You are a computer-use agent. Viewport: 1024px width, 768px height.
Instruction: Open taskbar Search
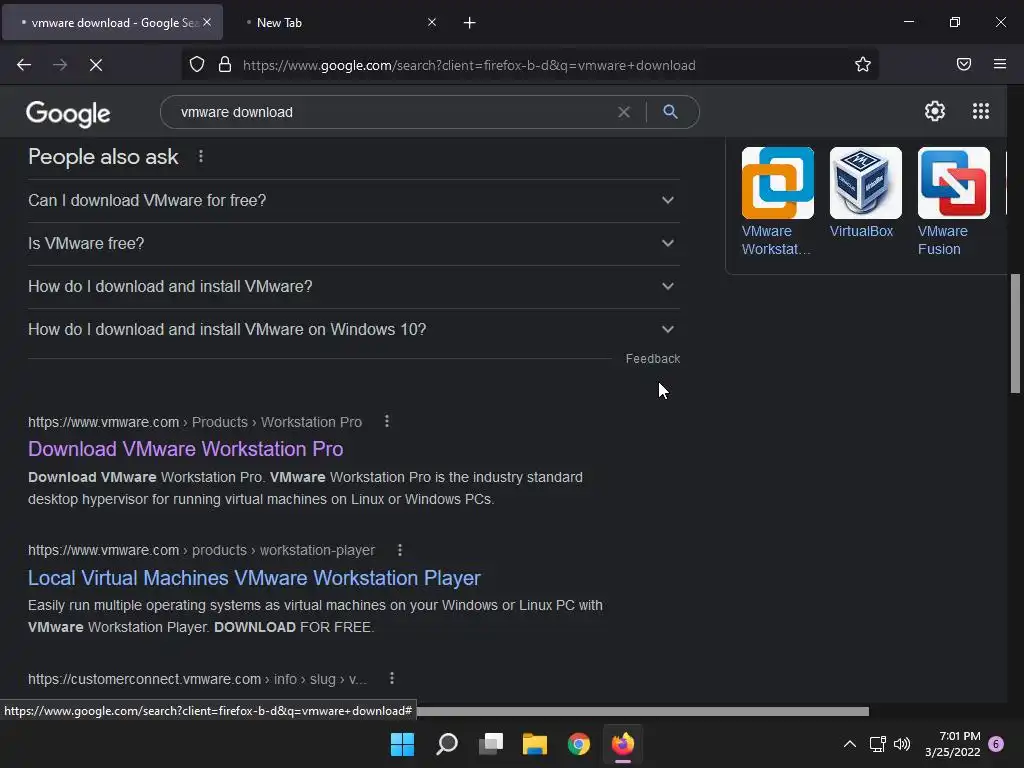tap(447, 744)
